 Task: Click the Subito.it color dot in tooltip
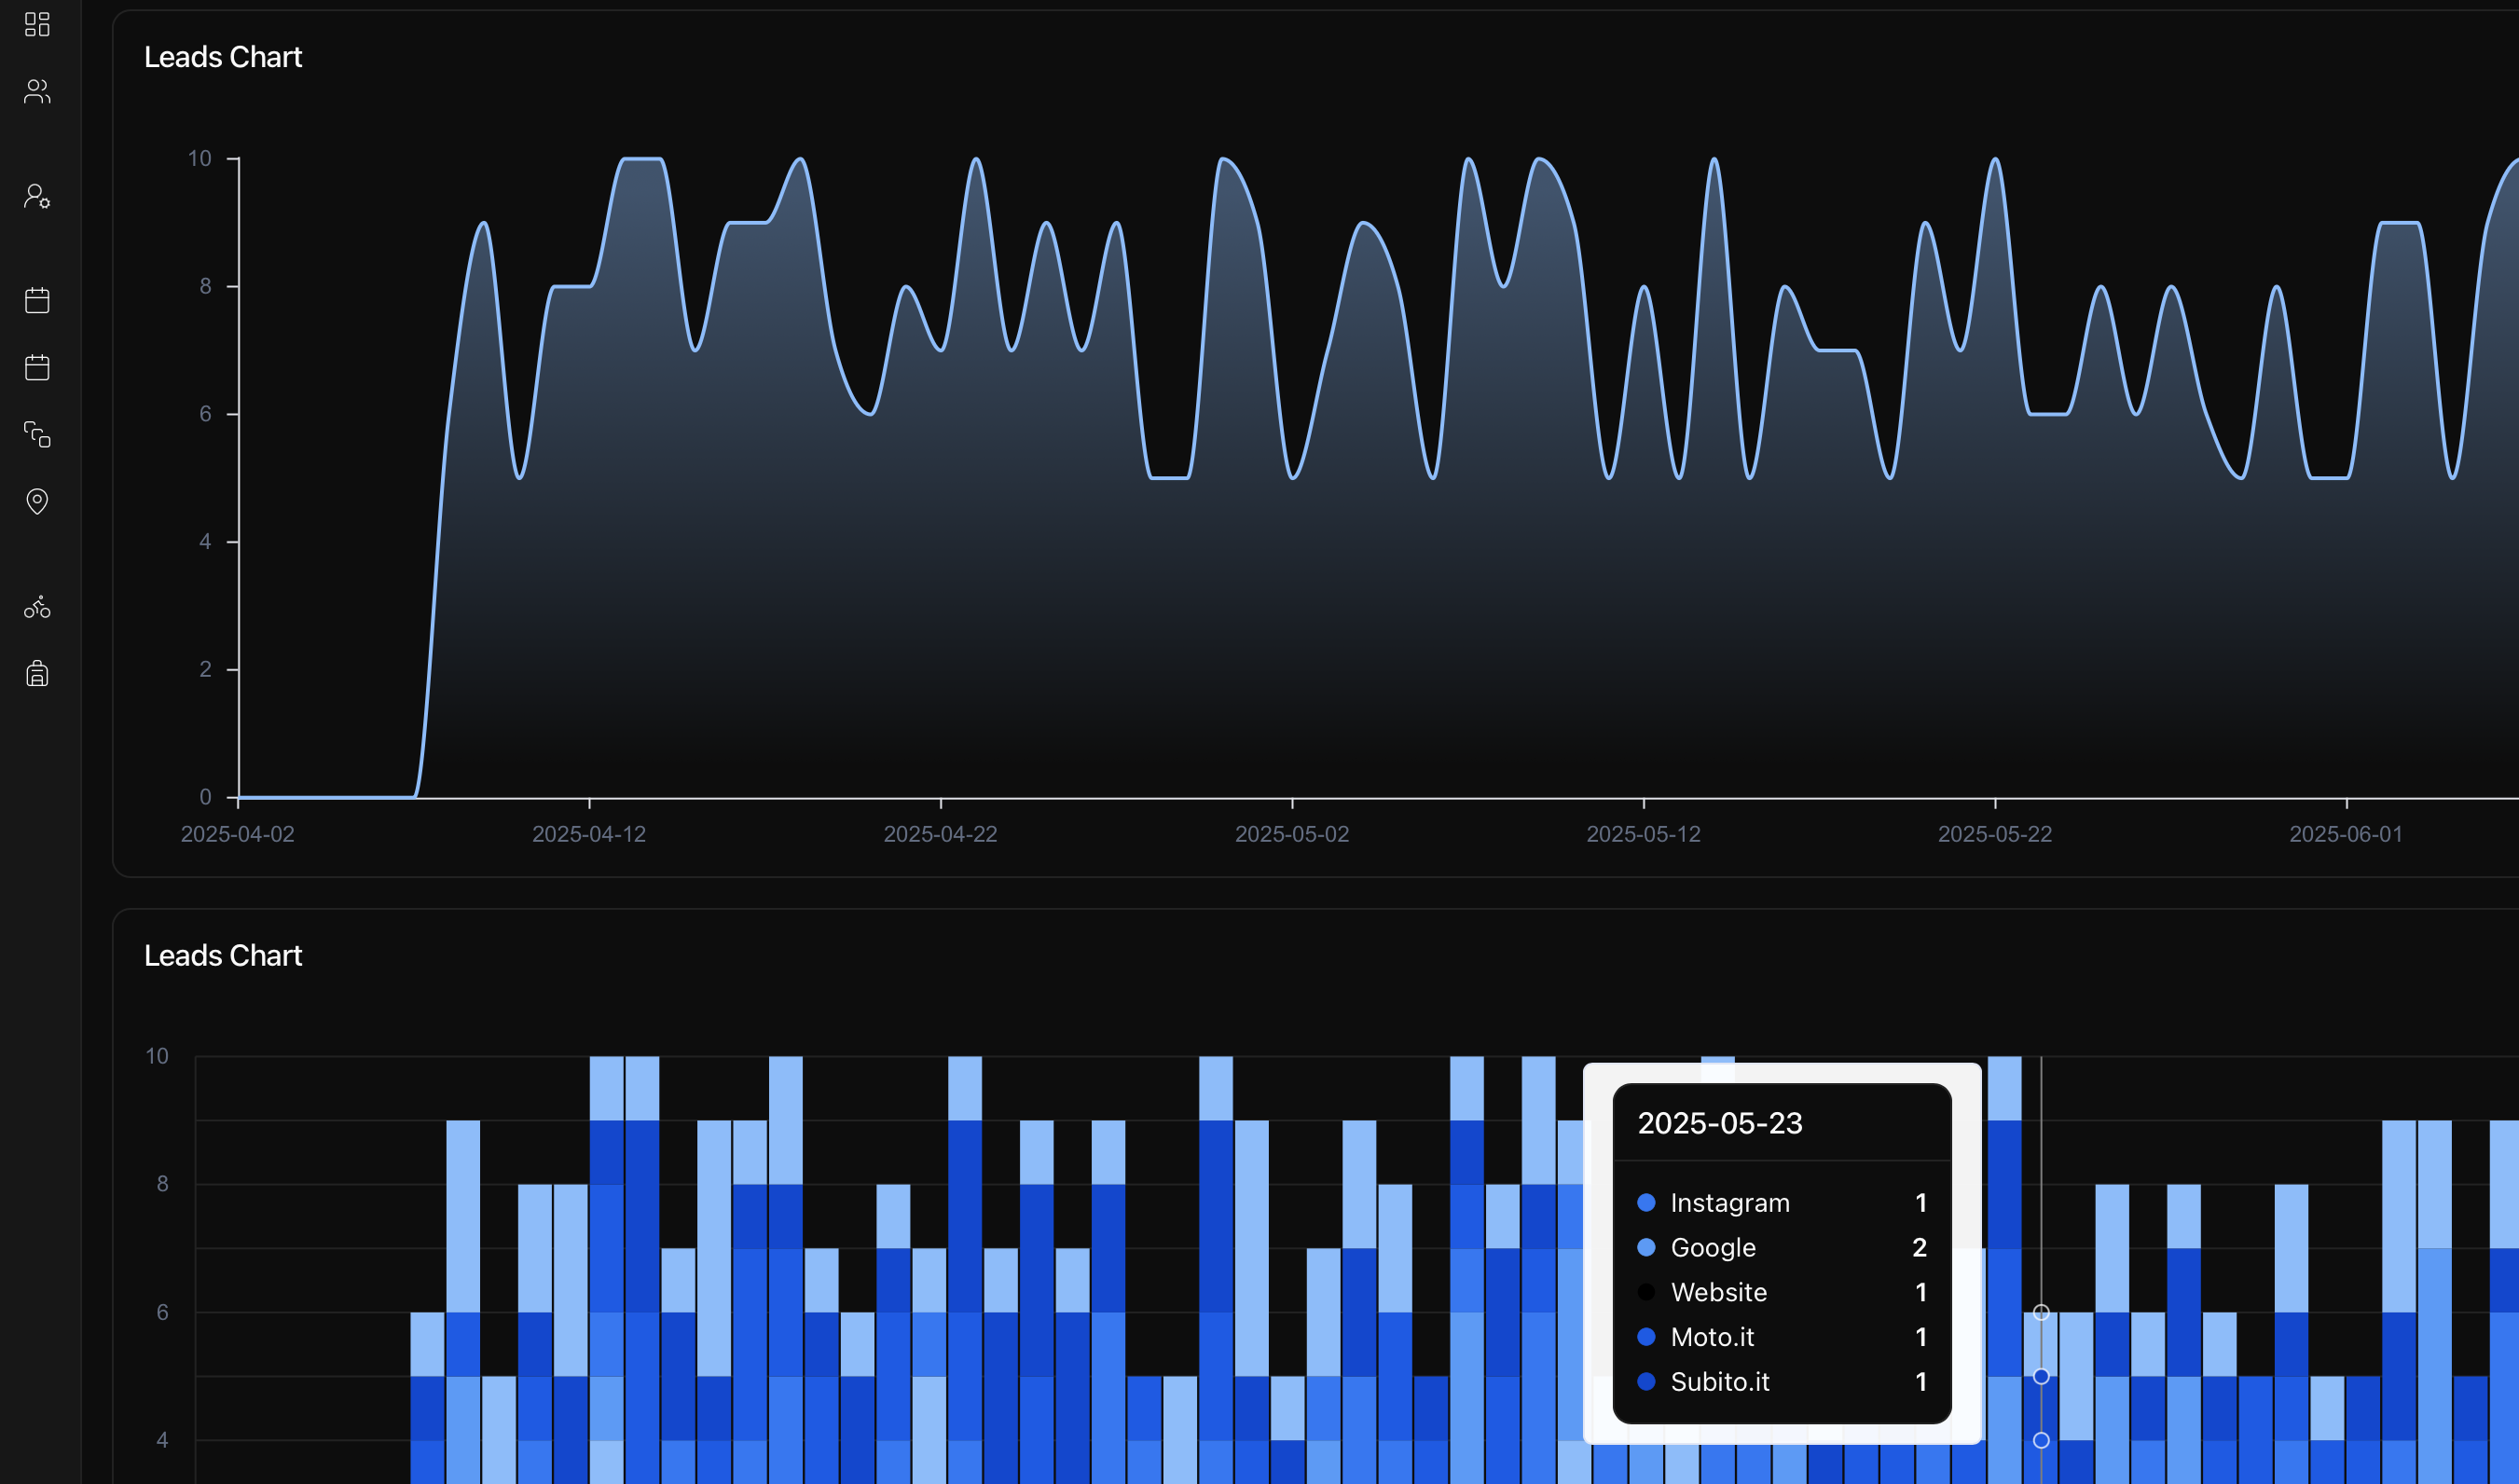click(x=1646, y=1381)
